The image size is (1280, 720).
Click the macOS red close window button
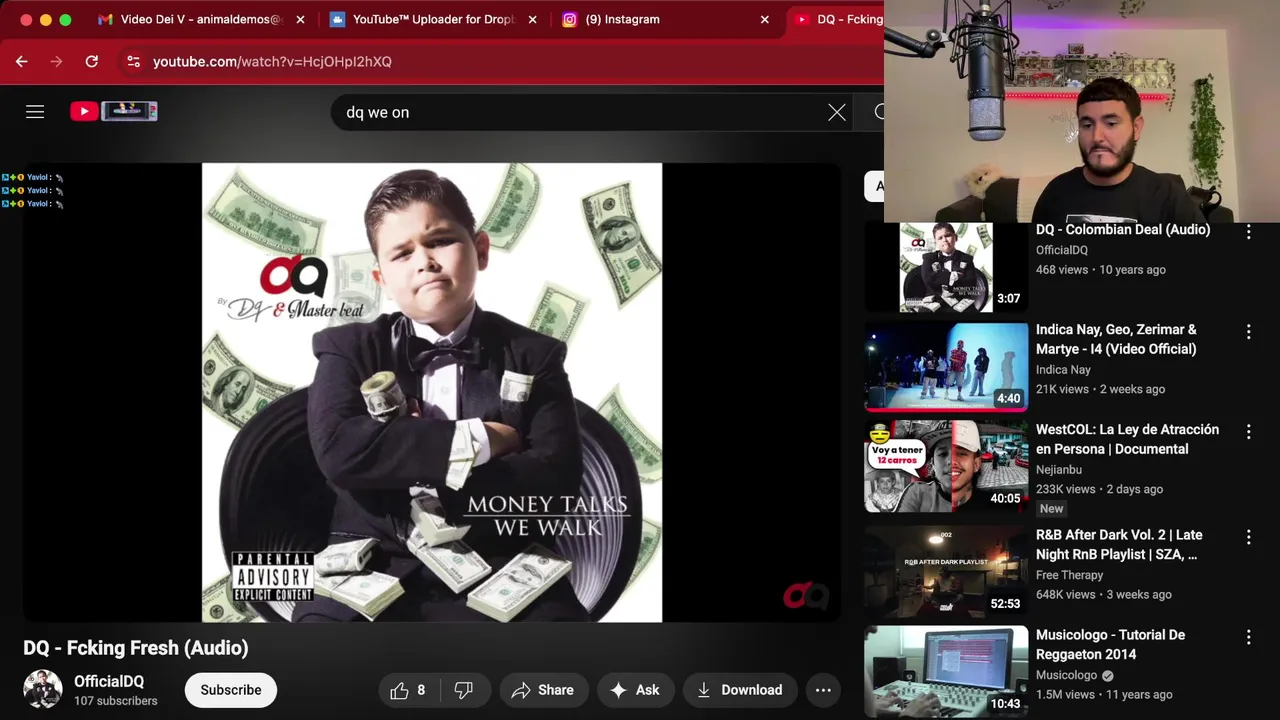(26, 20)
